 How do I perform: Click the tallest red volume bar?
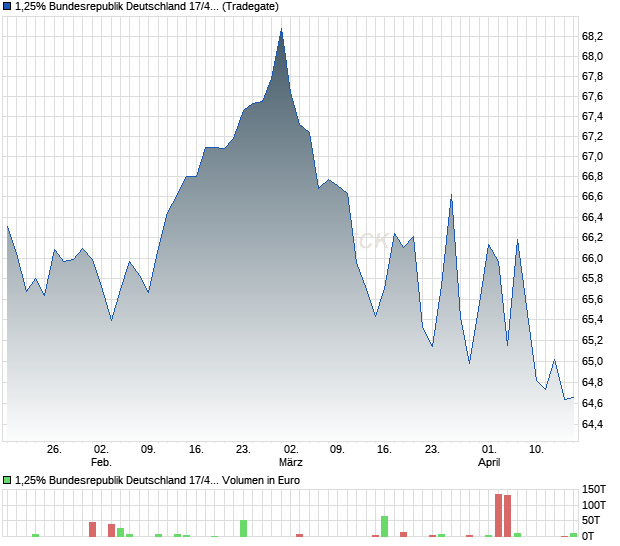pos(498,514)
